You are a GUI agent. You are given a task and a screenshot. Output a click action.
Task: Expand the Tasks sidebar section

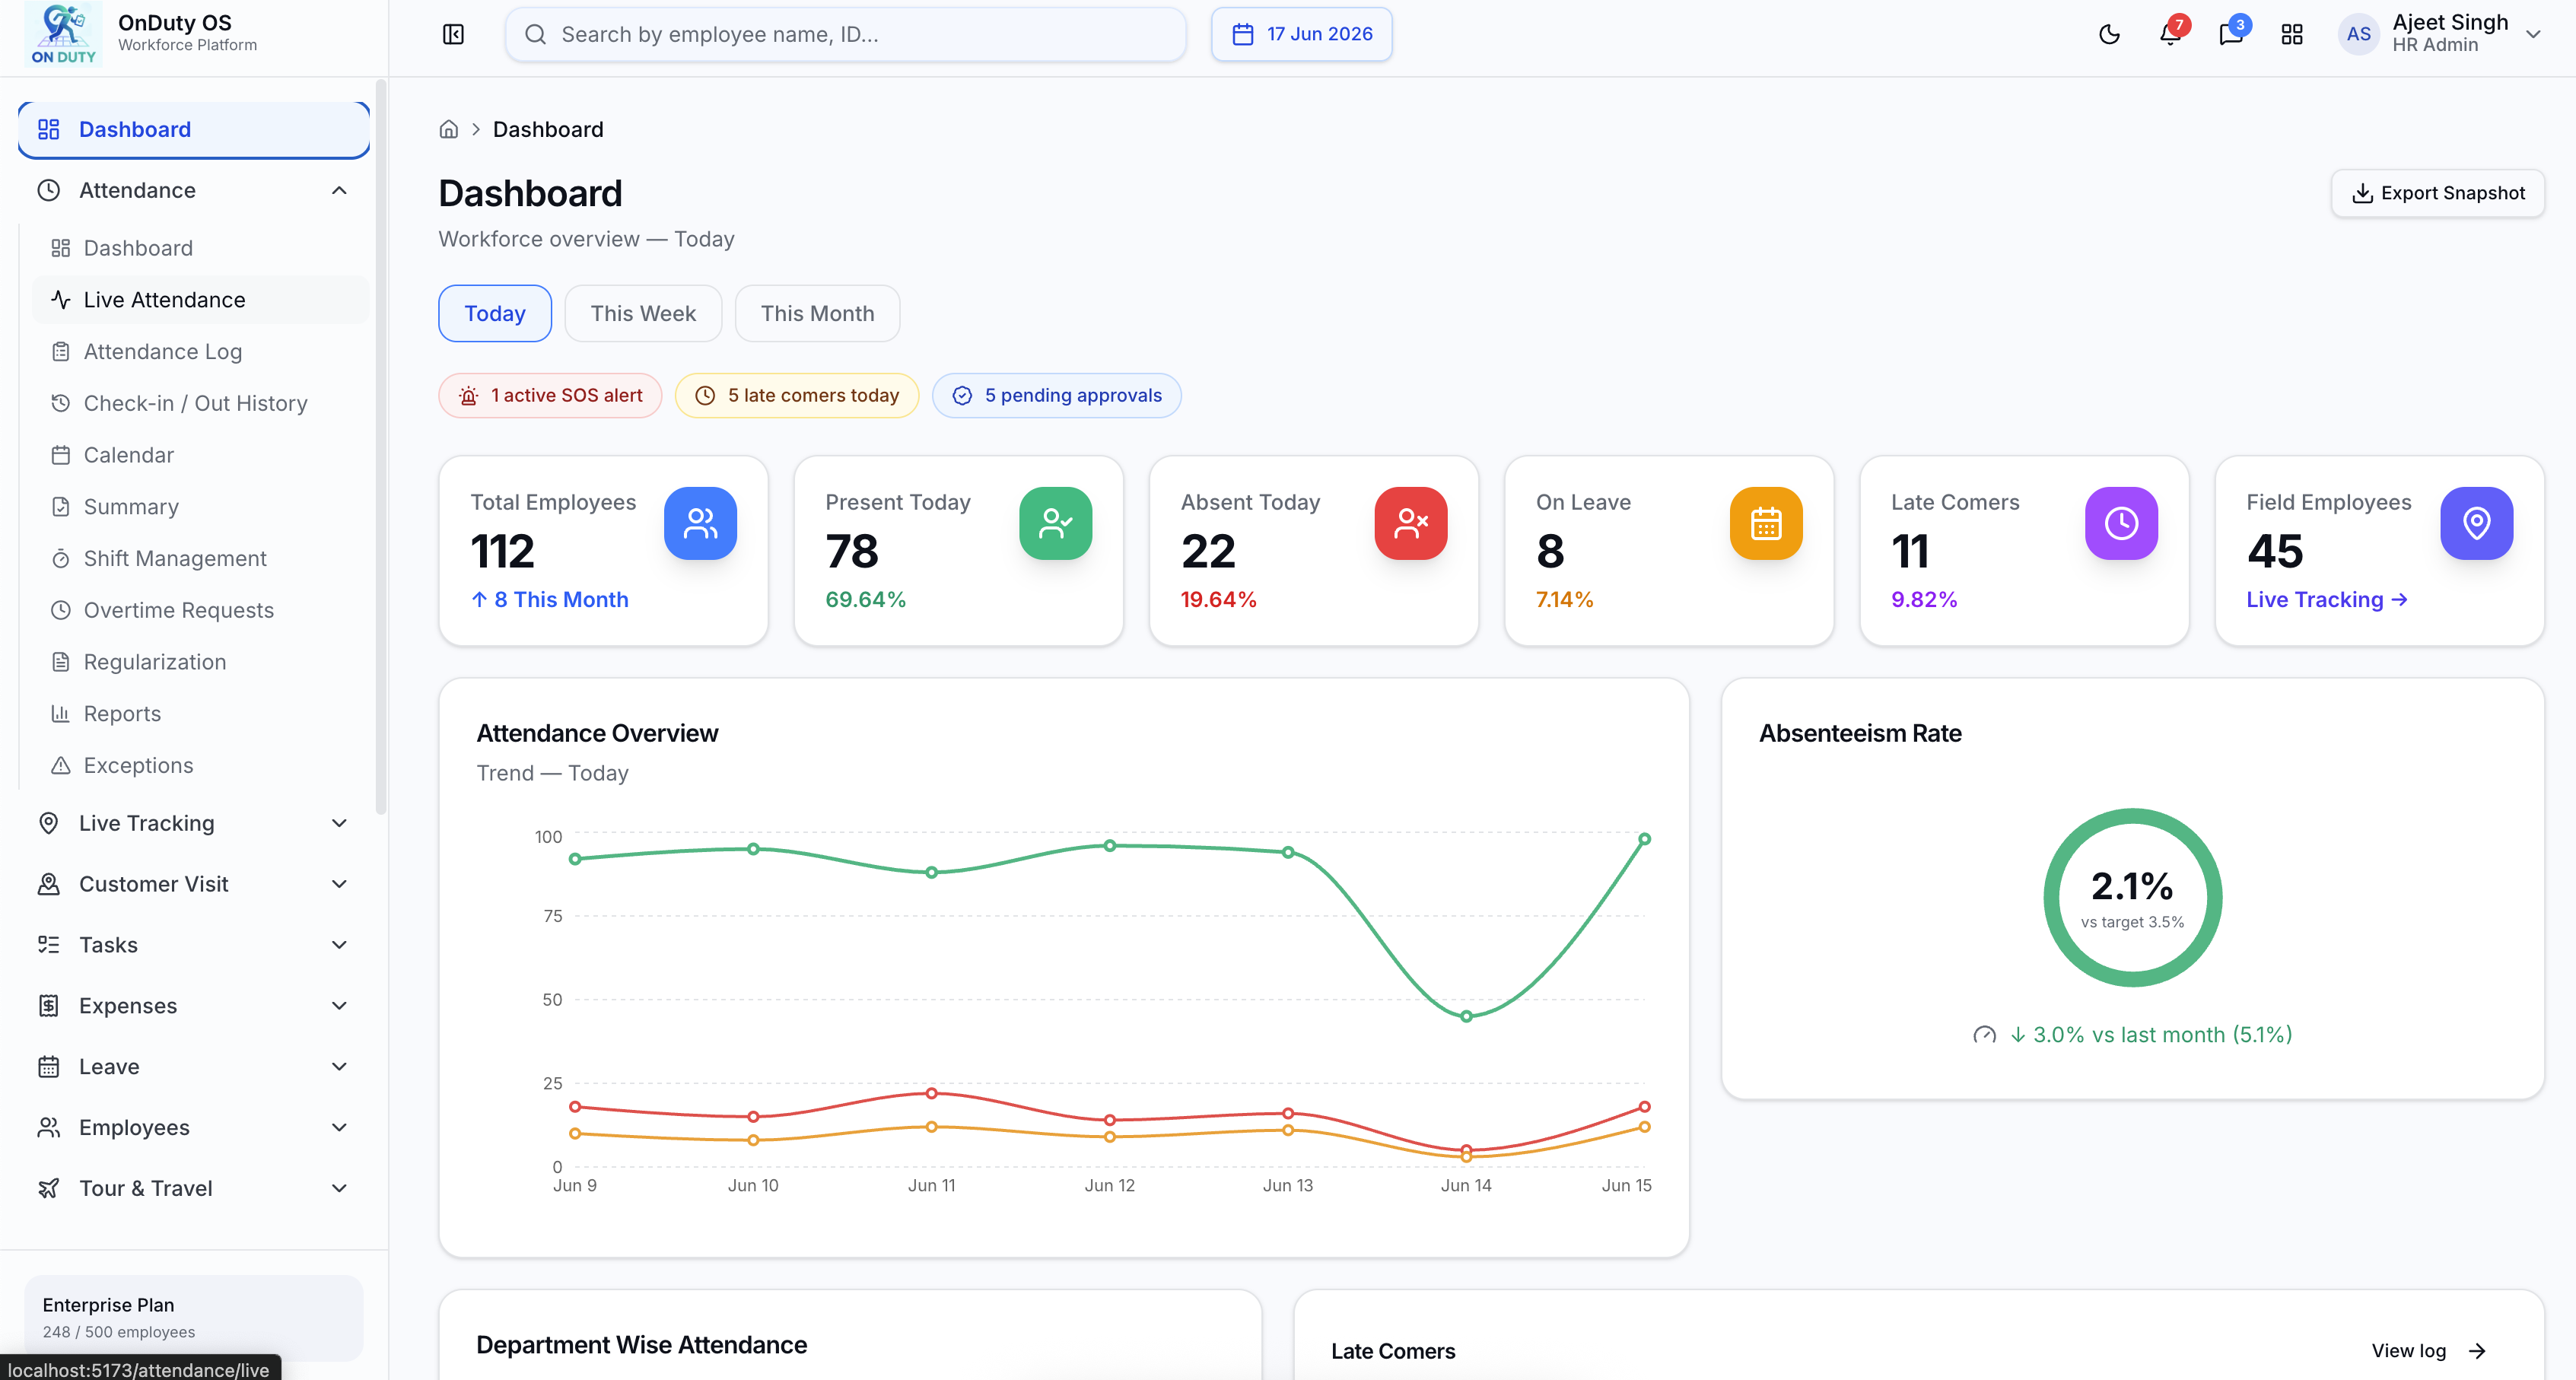tap(194, 945)
